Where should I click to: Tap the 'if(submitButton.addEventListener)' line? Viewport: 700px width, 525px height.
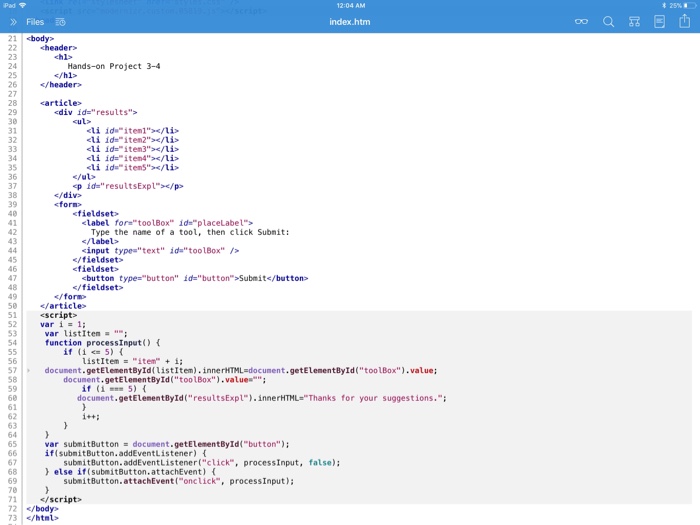click(125, 454)
